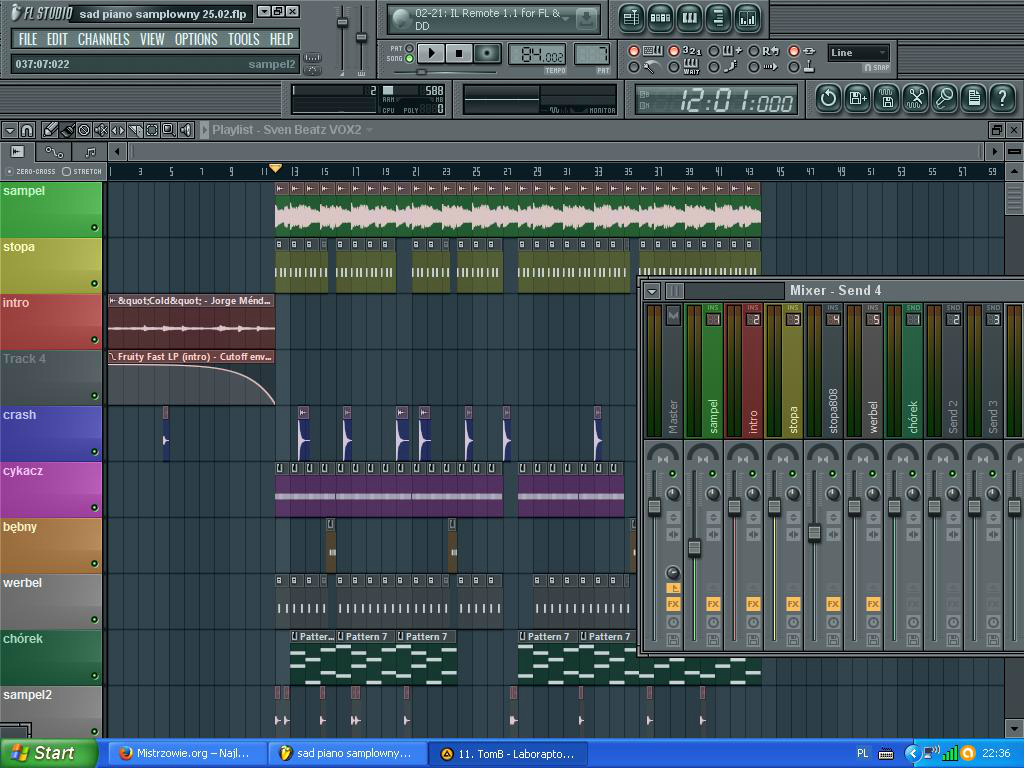1024x768 pixels.
Task: Open the VIEW menu
Action: [x=152, y=39]
